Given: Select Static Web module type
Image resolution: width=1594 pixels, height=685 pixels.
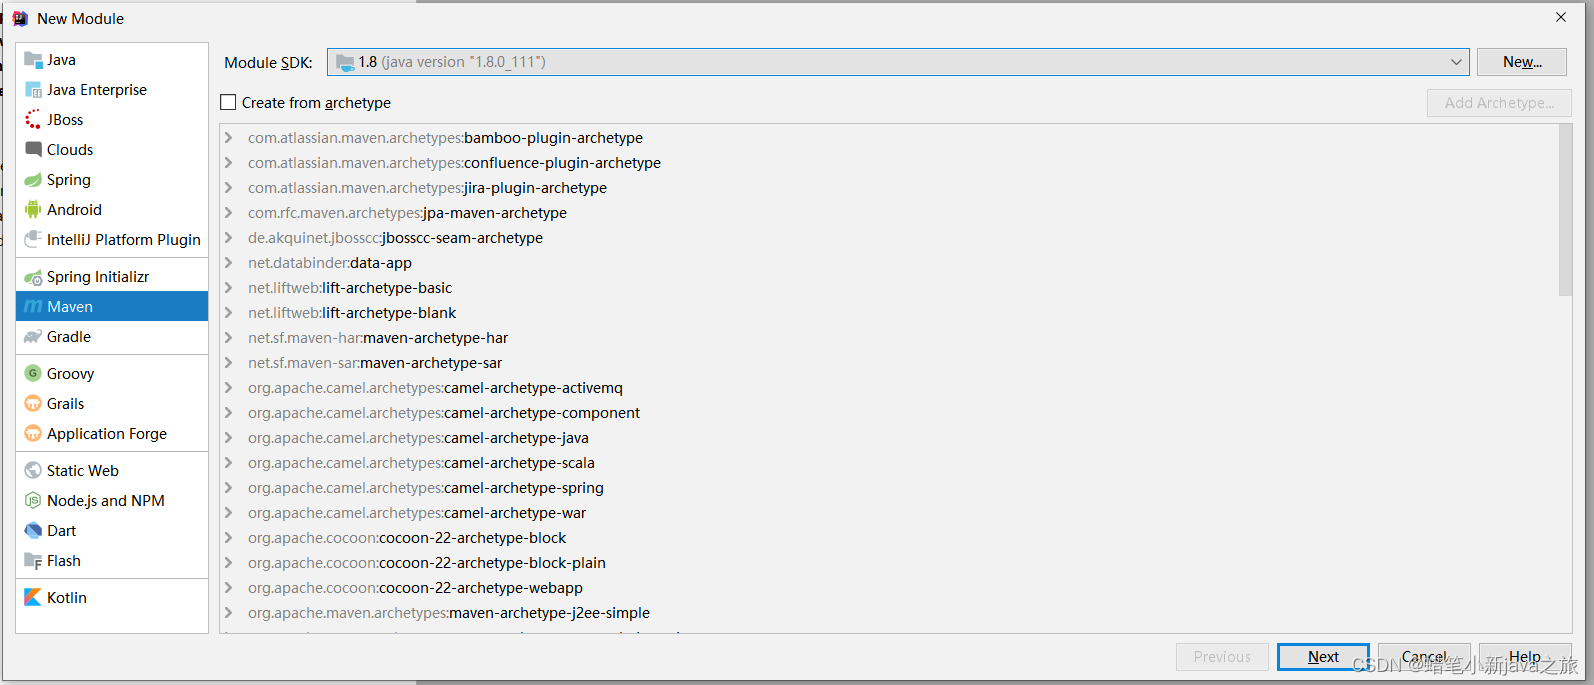Looking at the screenshot, I should [x=112, y=471].
